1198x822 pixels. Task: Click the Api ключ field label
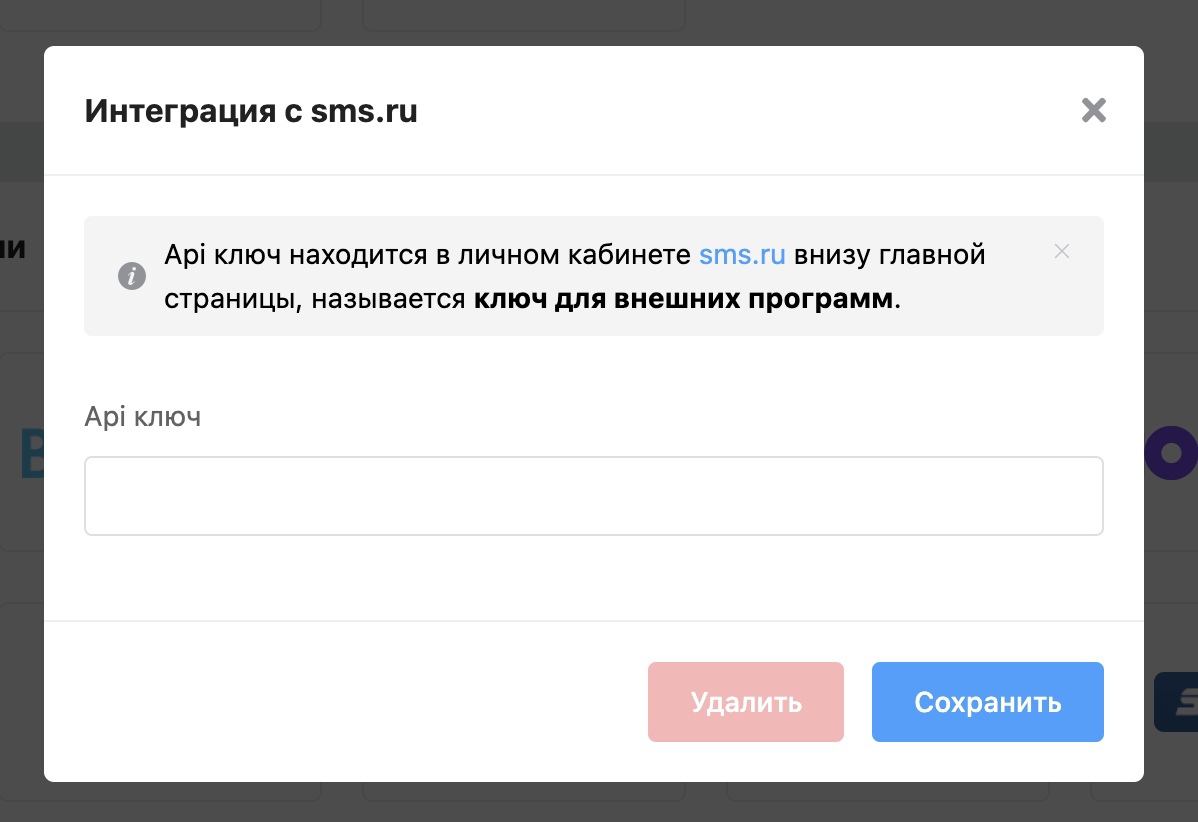(143, 416)
